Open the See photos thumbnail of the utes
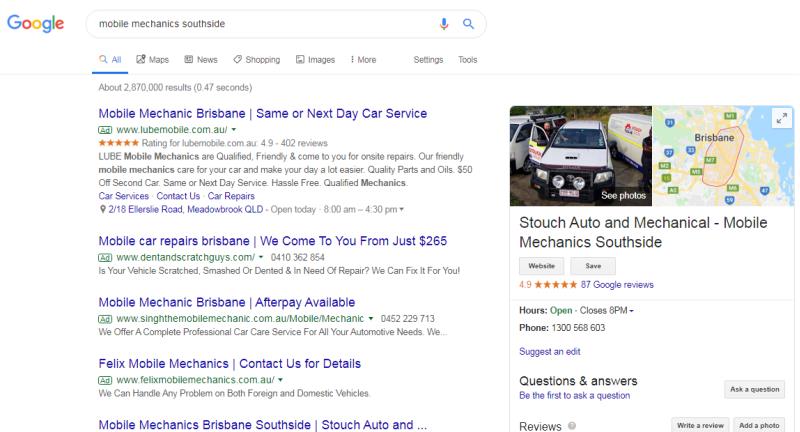The height and width of the screenshot is (432, 800). tap(581, 156)
